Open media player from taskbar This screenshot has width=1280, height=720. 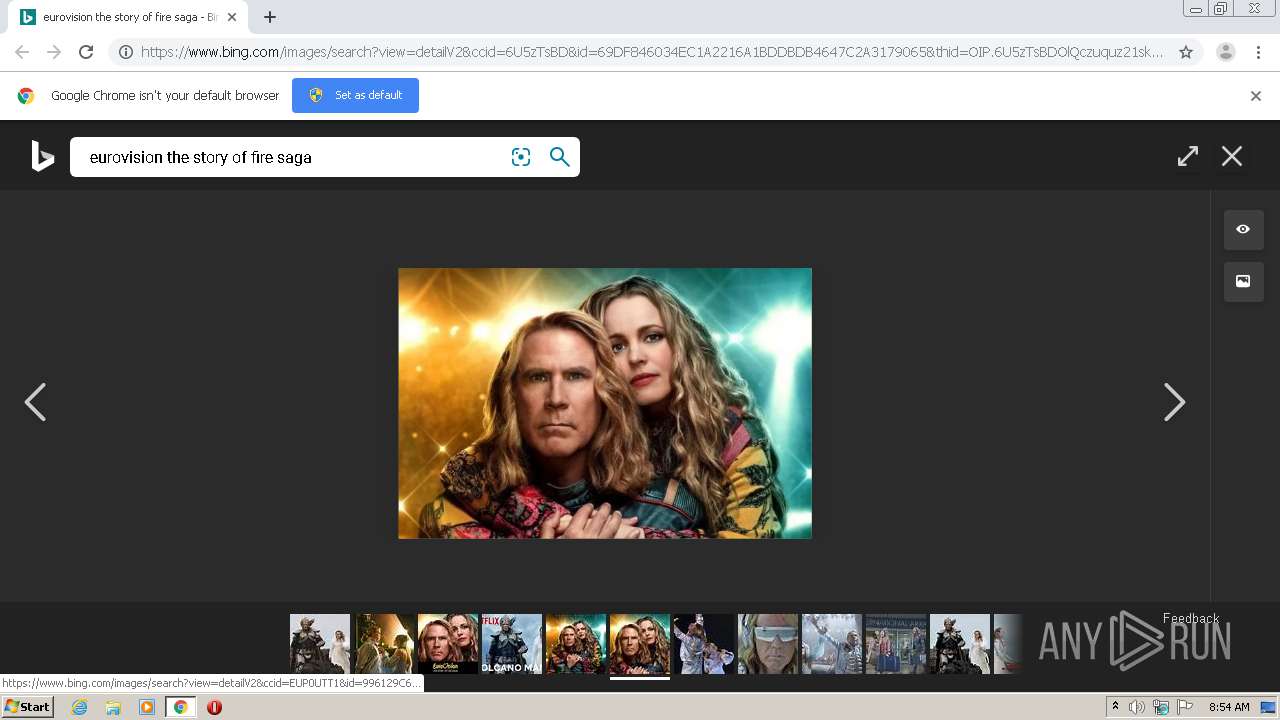147,707
